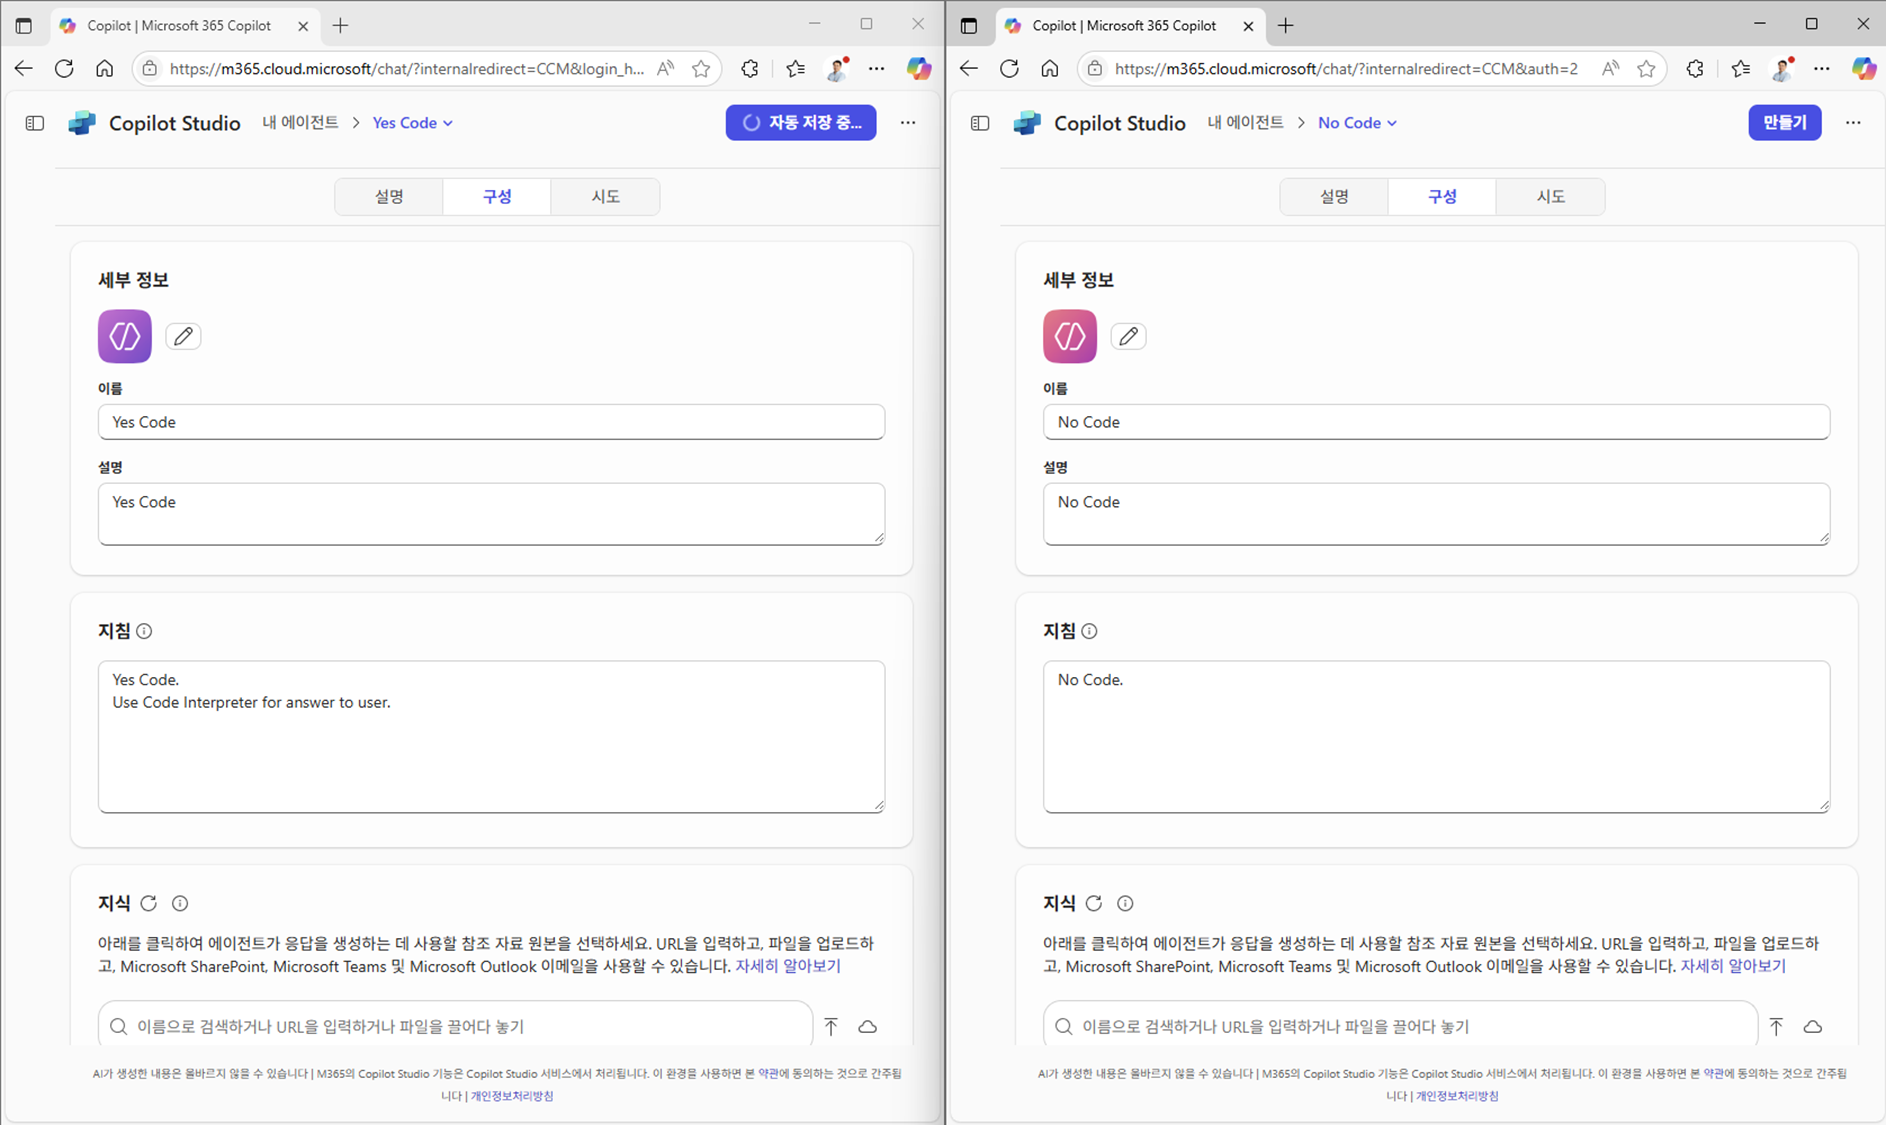Viewport: 1886px width, 1125px height.
Task: Open 자세히 알아보기 link in No Code window
Action: pyautogui.click(x=1733, y=966)
